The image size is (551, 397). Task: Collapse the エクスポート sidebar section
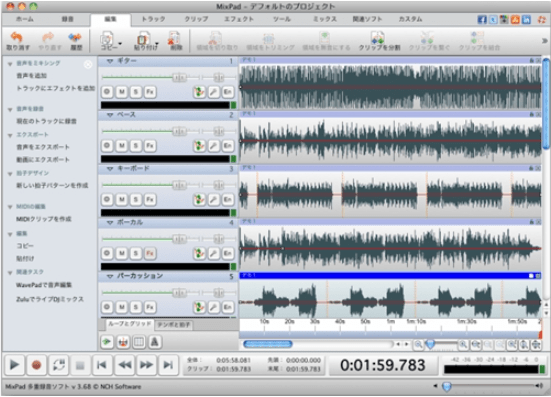click(x=10, y=135)
